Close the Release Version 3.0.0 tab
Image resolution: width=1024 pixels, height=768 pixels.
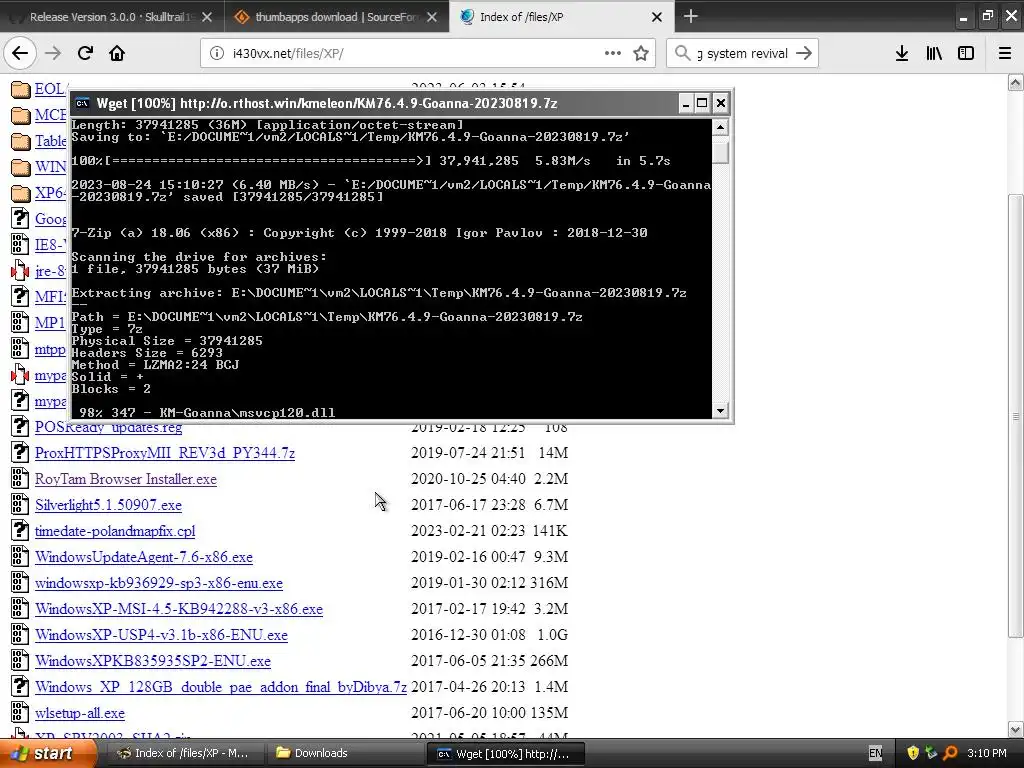(207, 17)
